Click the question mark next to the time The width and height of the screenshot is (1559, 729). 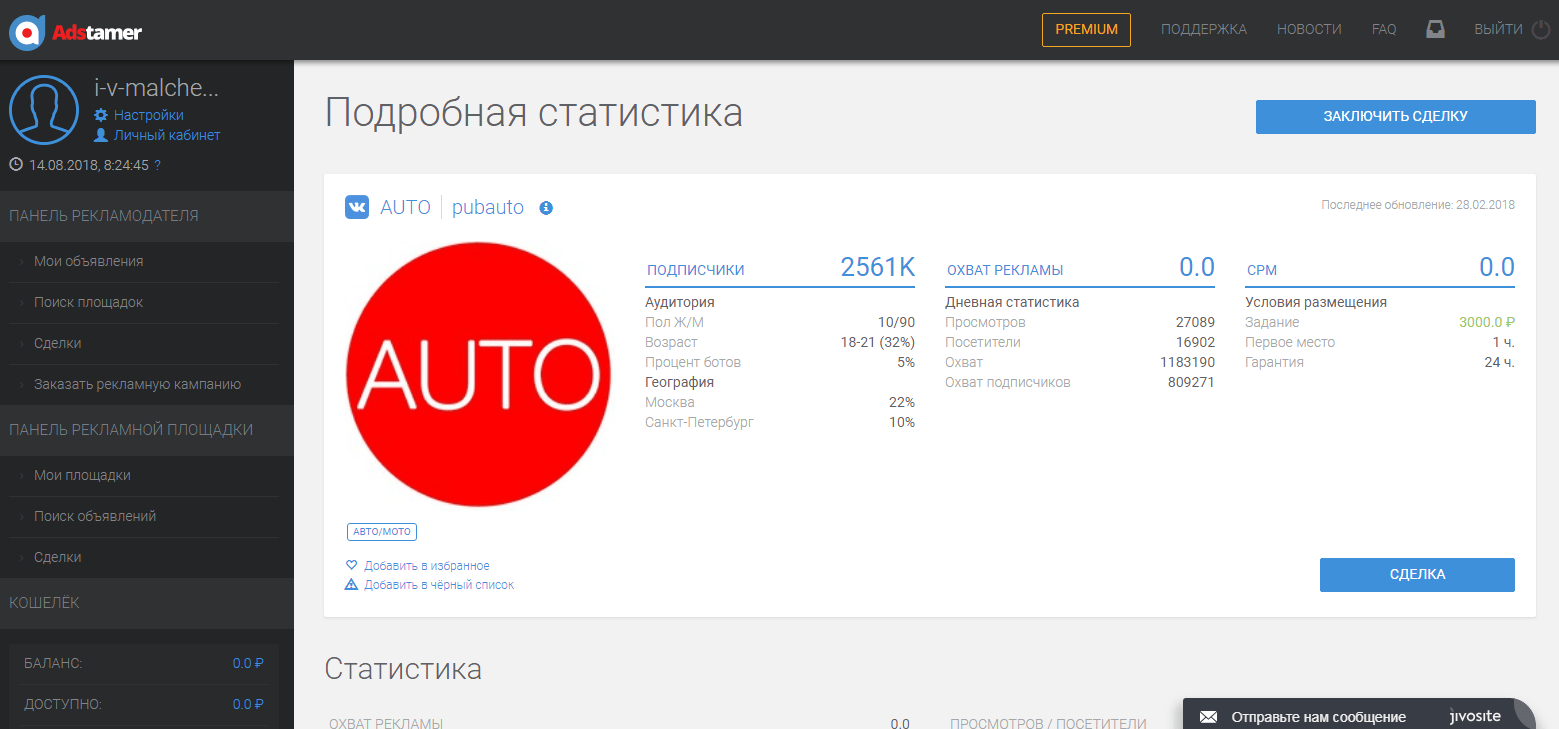157,165
